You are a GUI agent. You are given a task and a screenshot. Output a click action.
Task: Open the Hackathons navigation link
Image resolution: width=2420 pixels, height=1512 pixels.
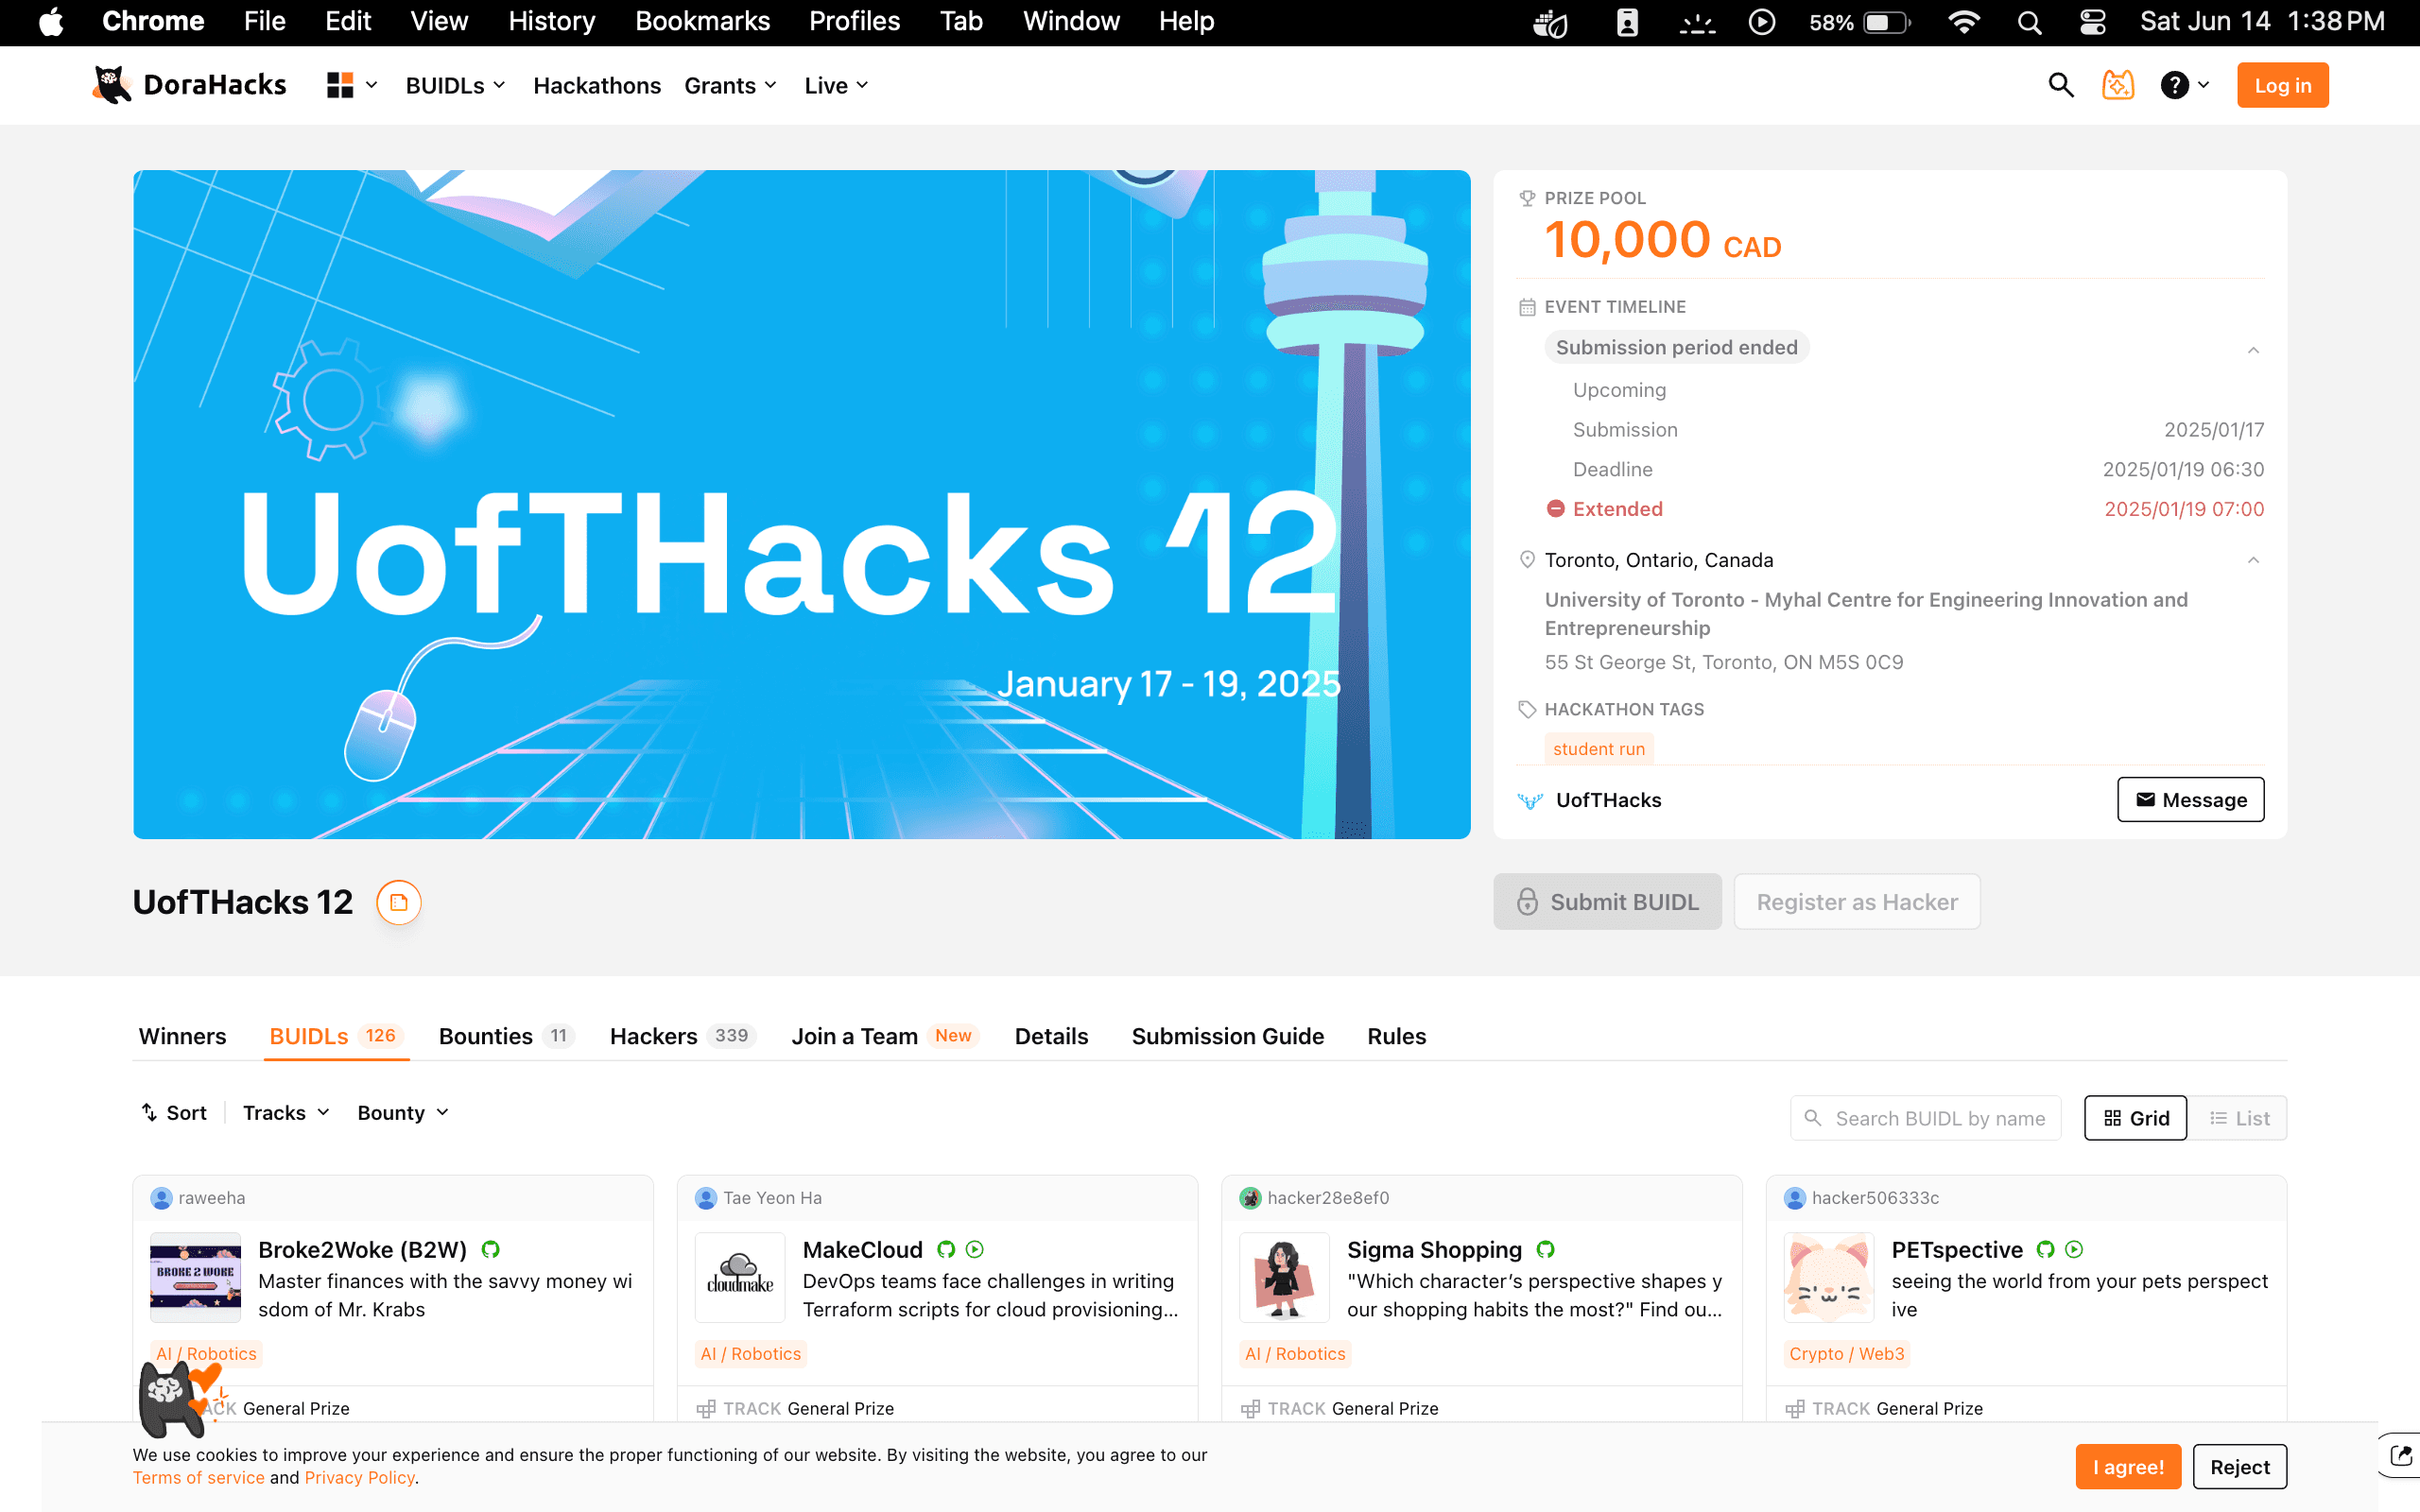pyautogui.click(x=597, y=85)
